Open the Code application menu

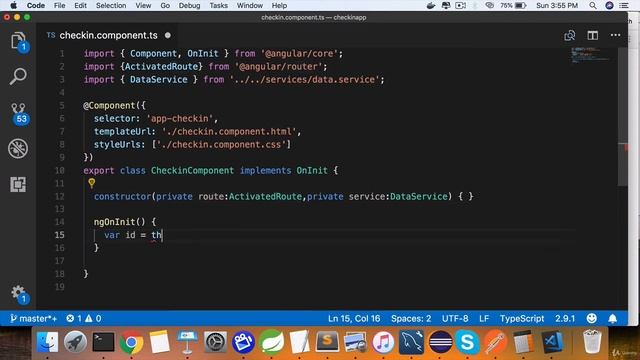36,5
